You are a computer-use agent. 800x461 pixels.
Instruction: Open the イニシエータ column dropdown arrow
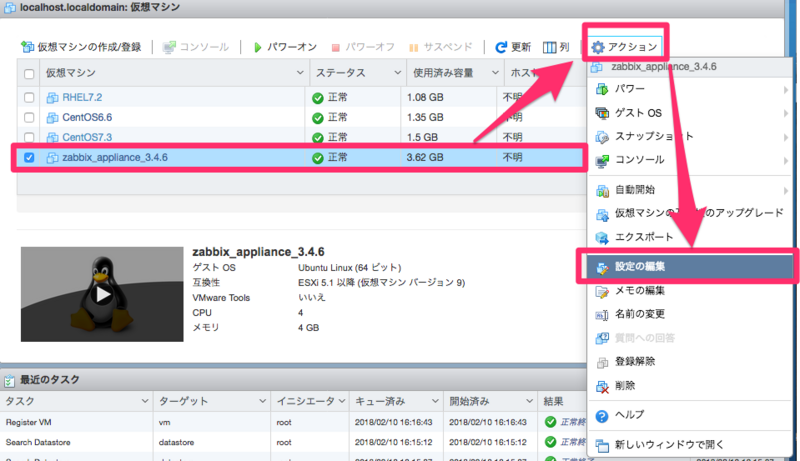341,401
